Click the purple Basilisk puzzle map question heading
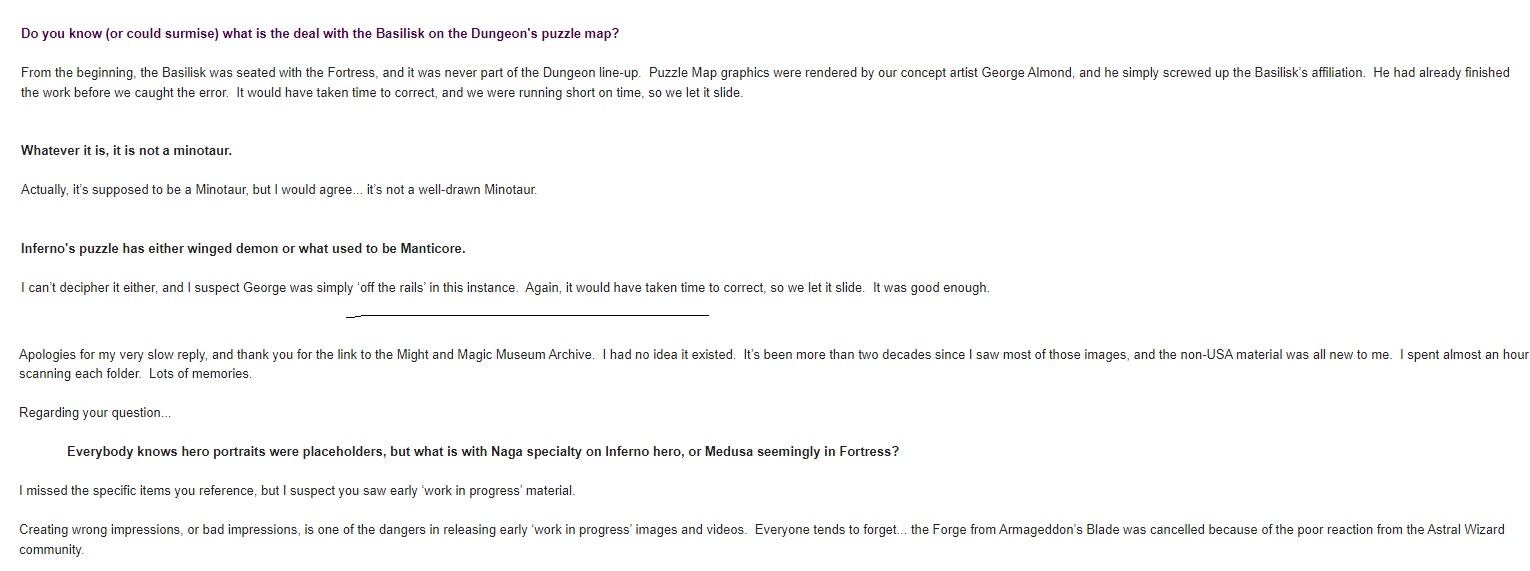The width and height of the screenshot is (1530, 571). (320, 33)
